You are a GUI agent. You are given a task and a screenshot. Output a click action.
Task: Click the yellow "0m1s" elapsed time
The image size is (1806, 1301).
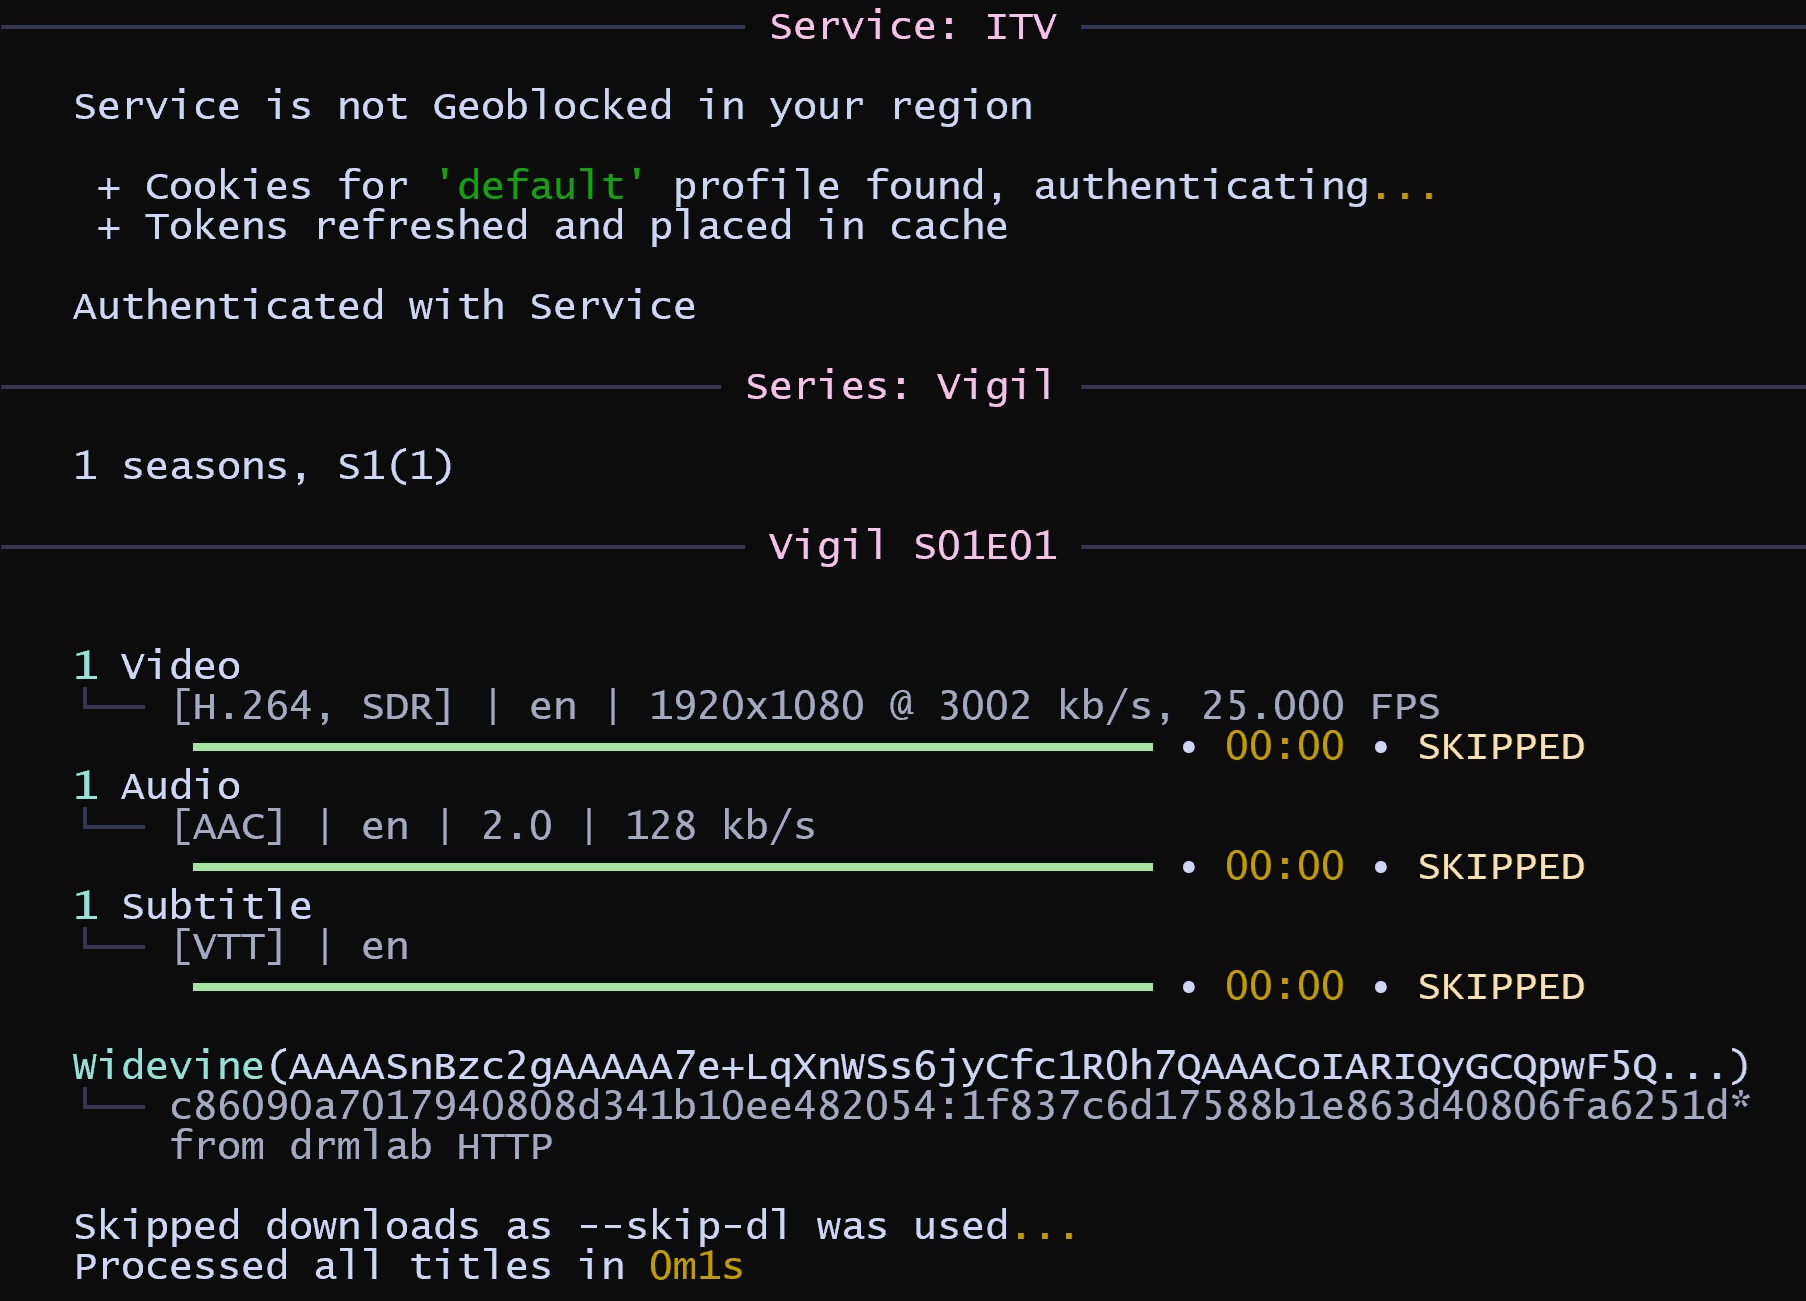696,1267
